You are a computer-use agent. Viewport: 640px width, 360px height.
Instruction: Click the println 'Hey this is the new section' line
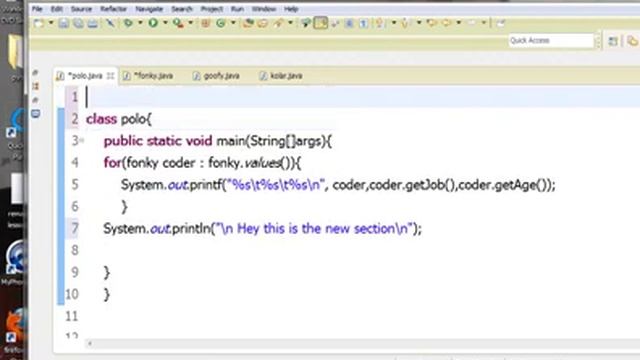[x=262, y=229]
